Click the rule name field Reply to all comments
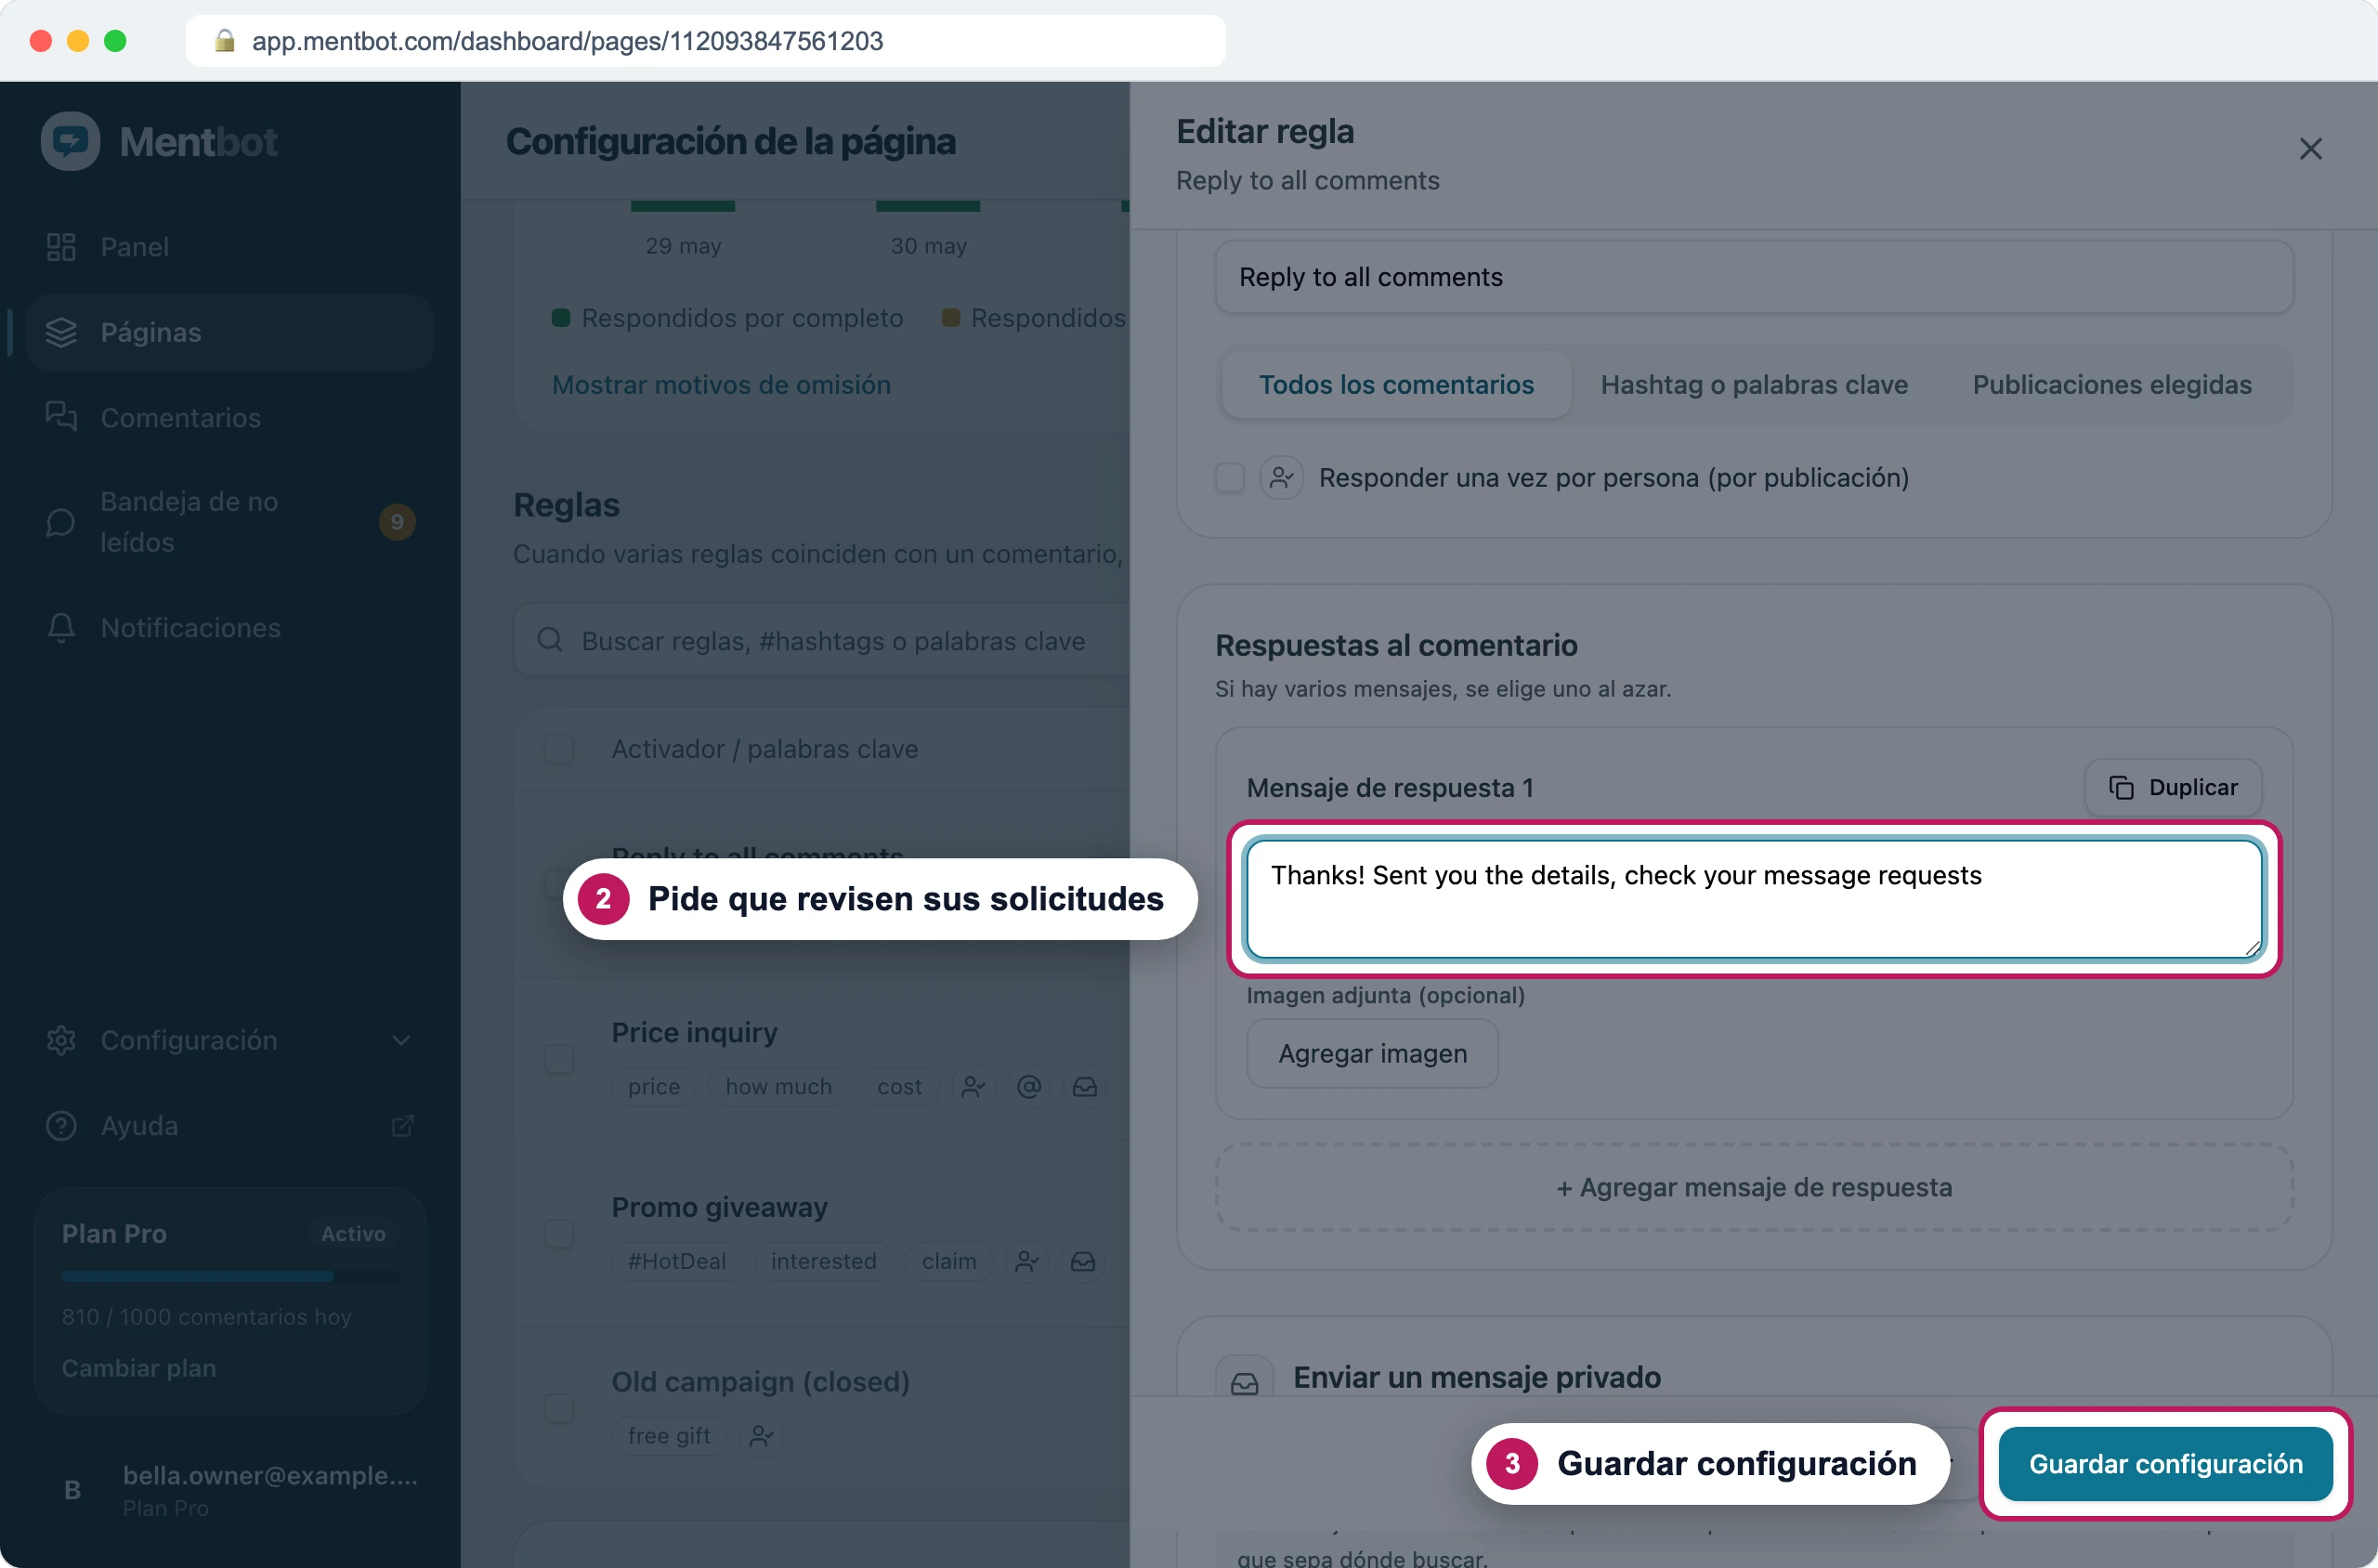 pos(1754,277)
